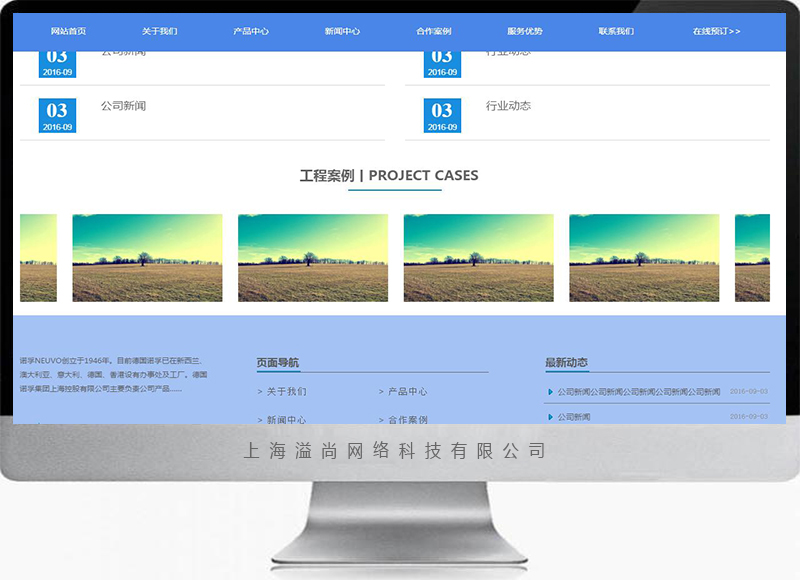The width and height of the screenshot is (800, 580).
Task: Go to 关于我们 in the top navigation bar
Action: coord(159,31)
